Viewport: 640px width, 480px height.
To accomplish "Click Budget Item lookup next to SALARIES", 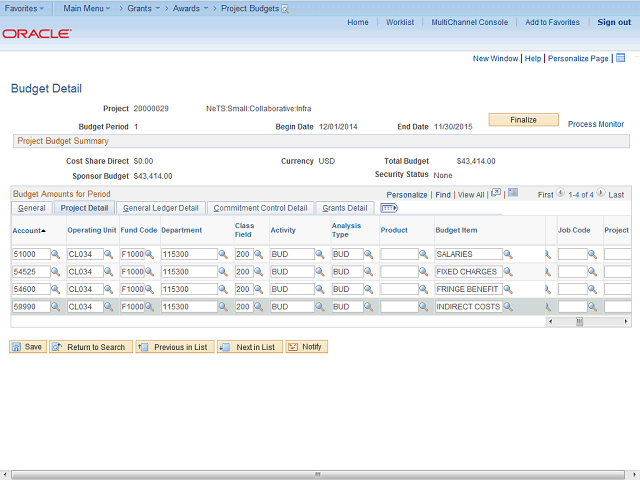I will click(508, 255).
